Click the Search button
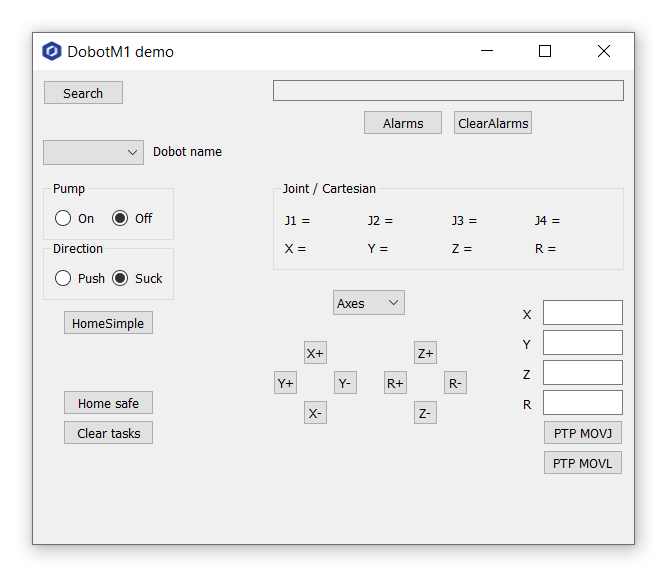667x577 pixels. [83, 93]
